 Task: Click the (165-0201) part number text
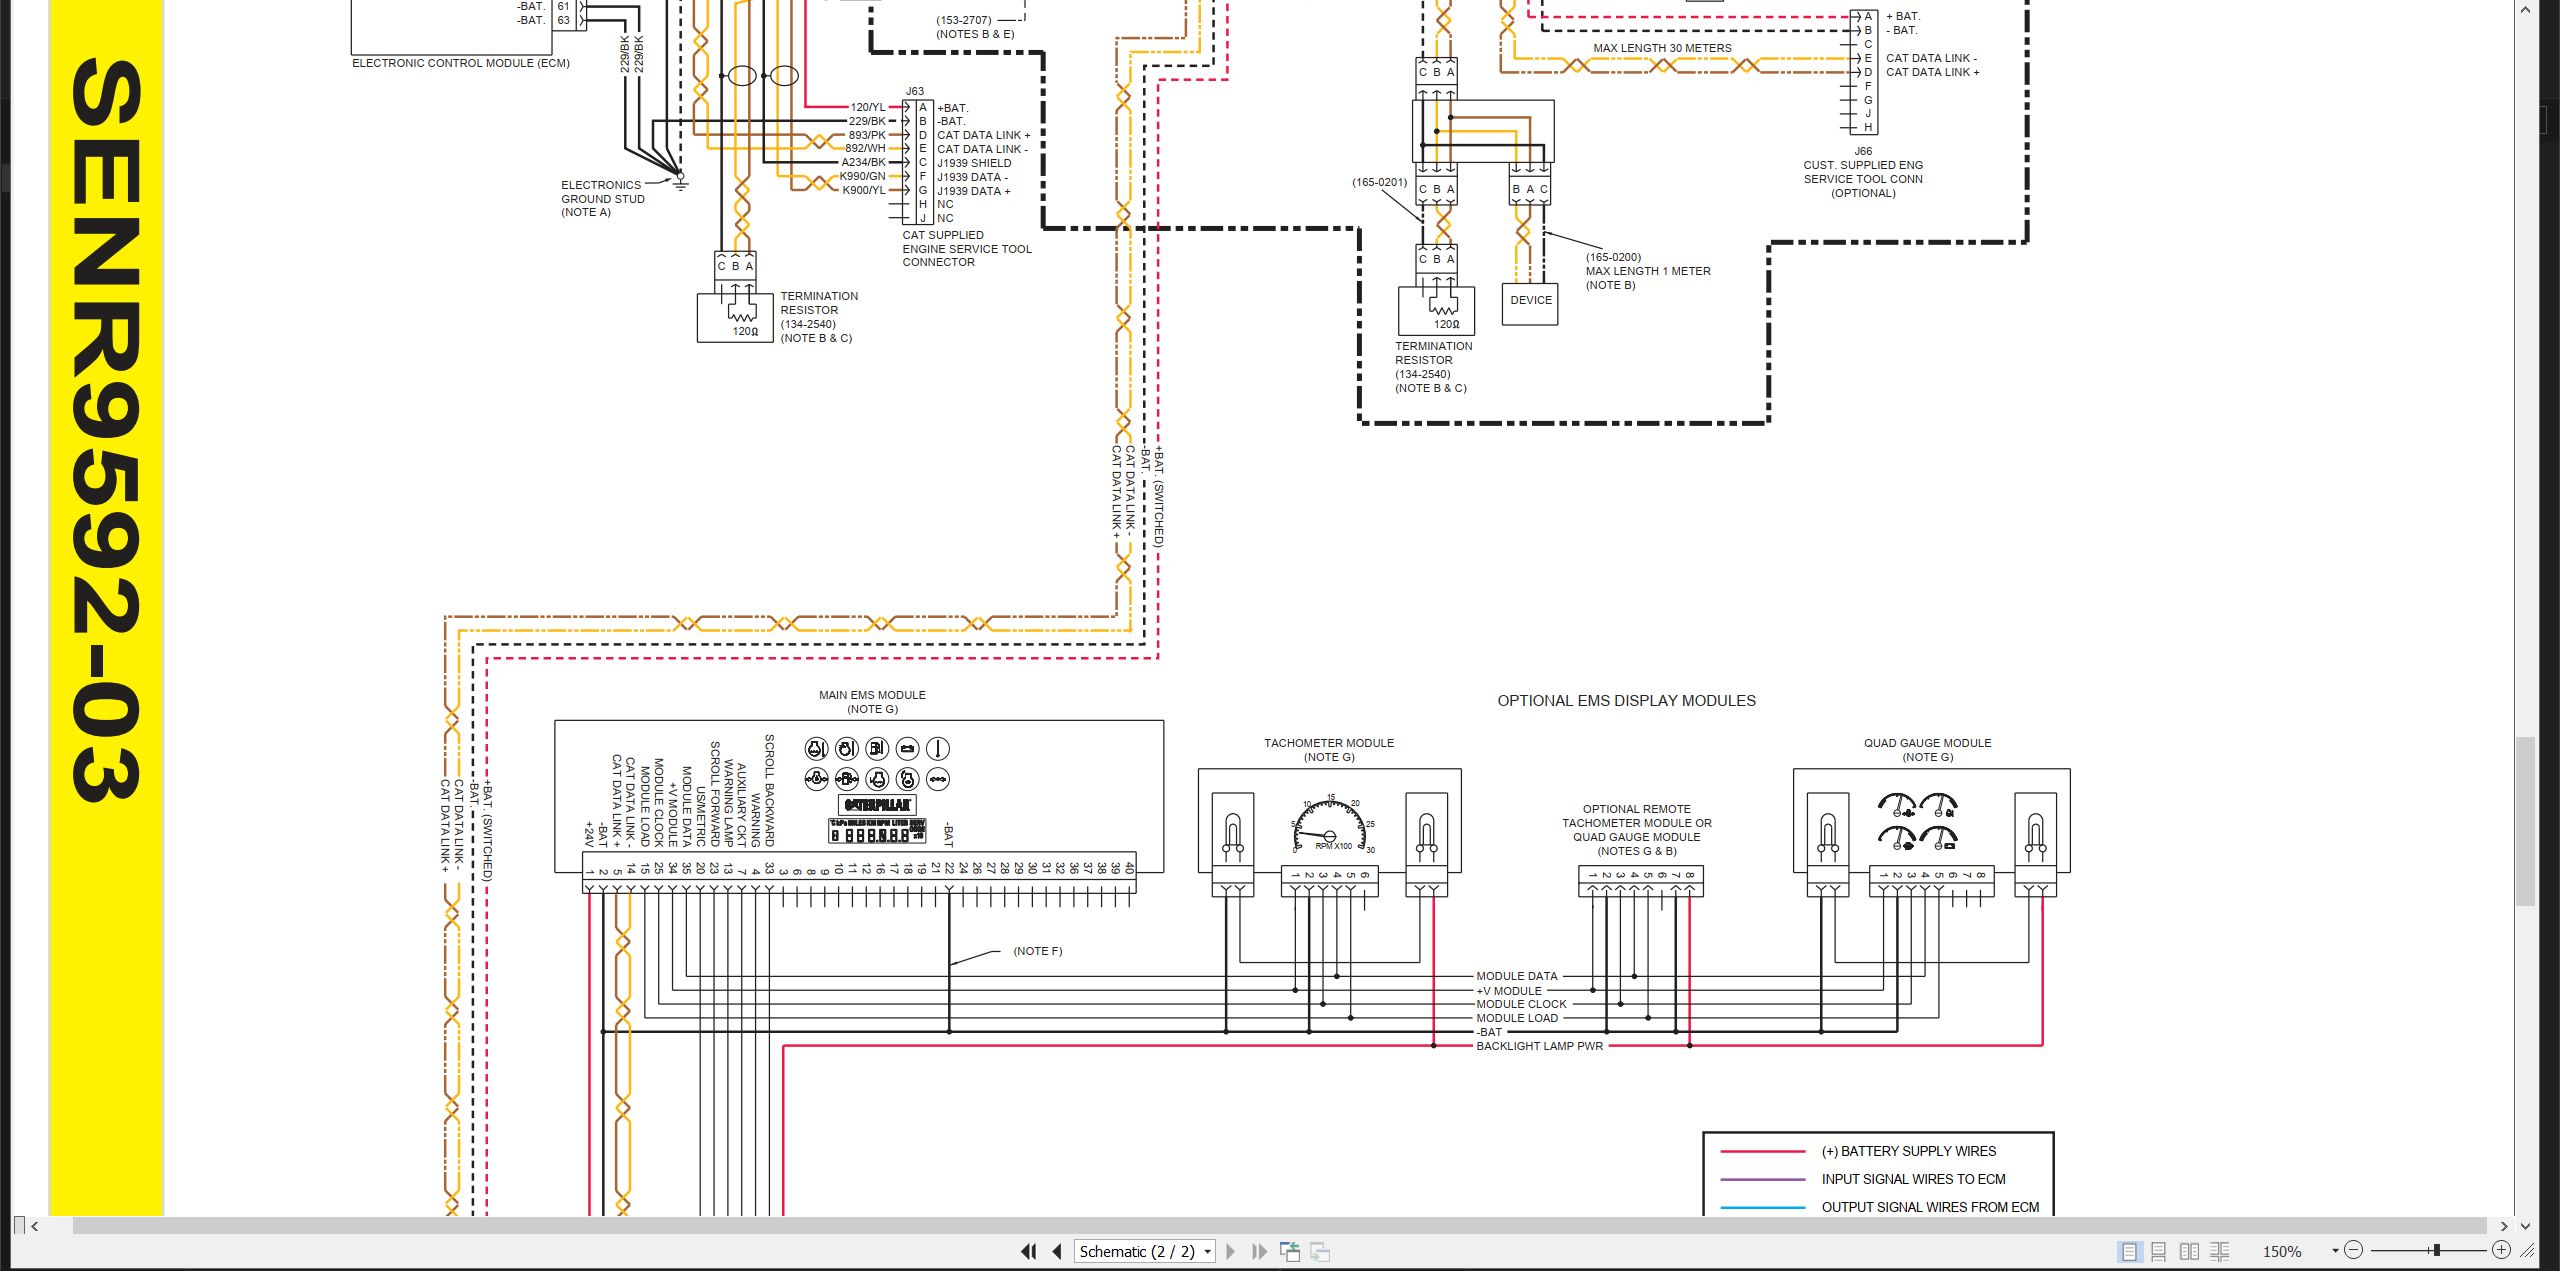[x=1379, y=182]
